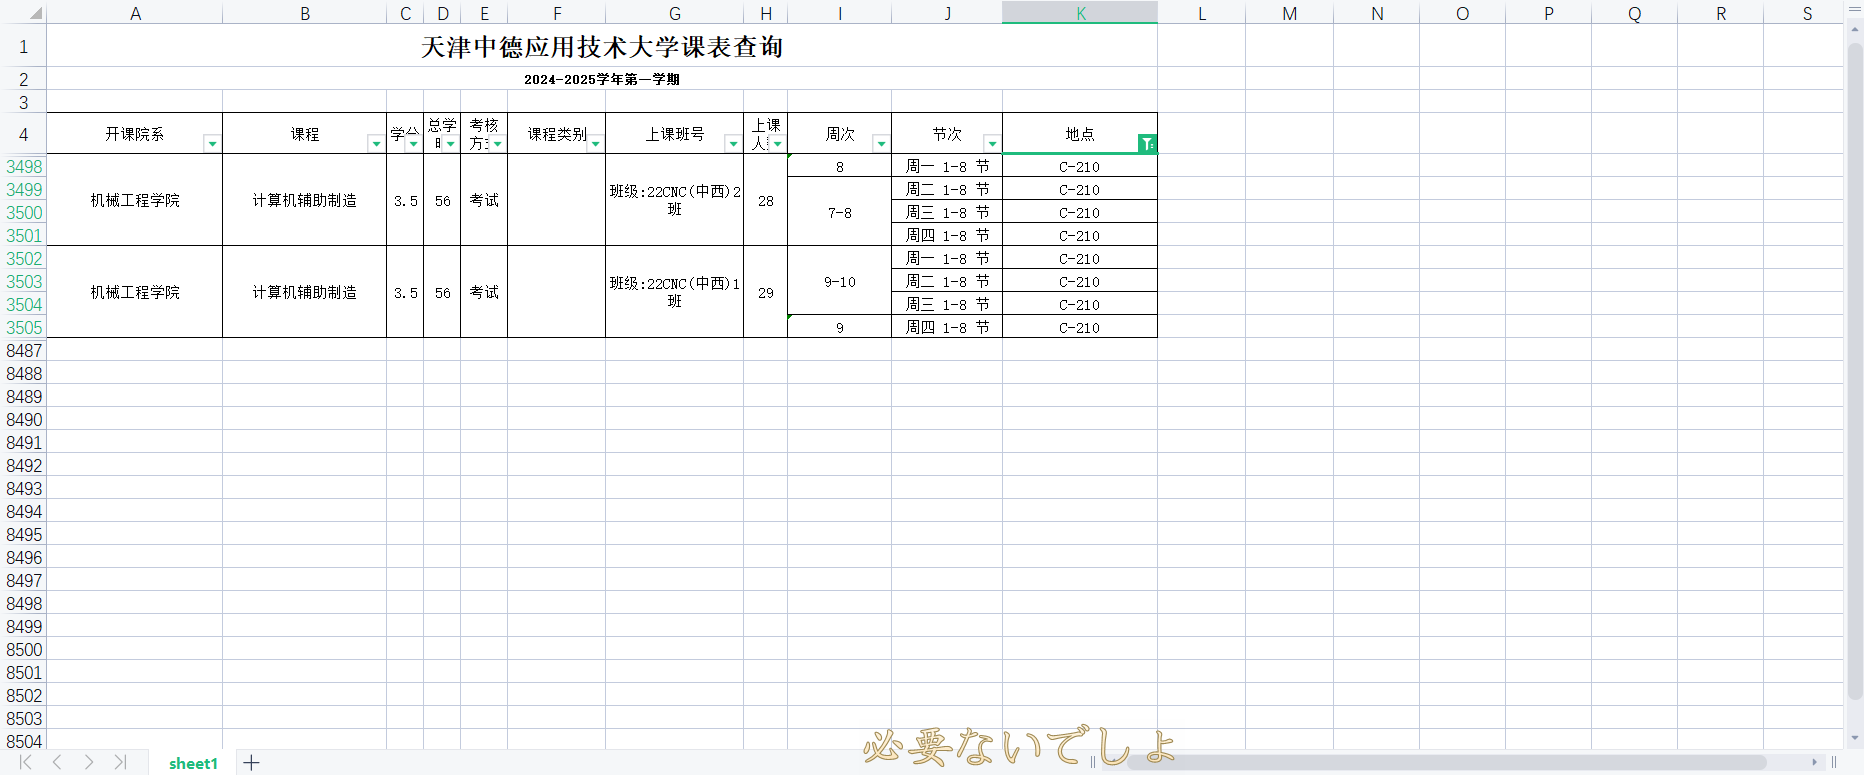This screenshot has height=775, width=1864.
Task: Open the 课程 column filter dropdown
Action: pyautogui.click(x=376, y=144)
